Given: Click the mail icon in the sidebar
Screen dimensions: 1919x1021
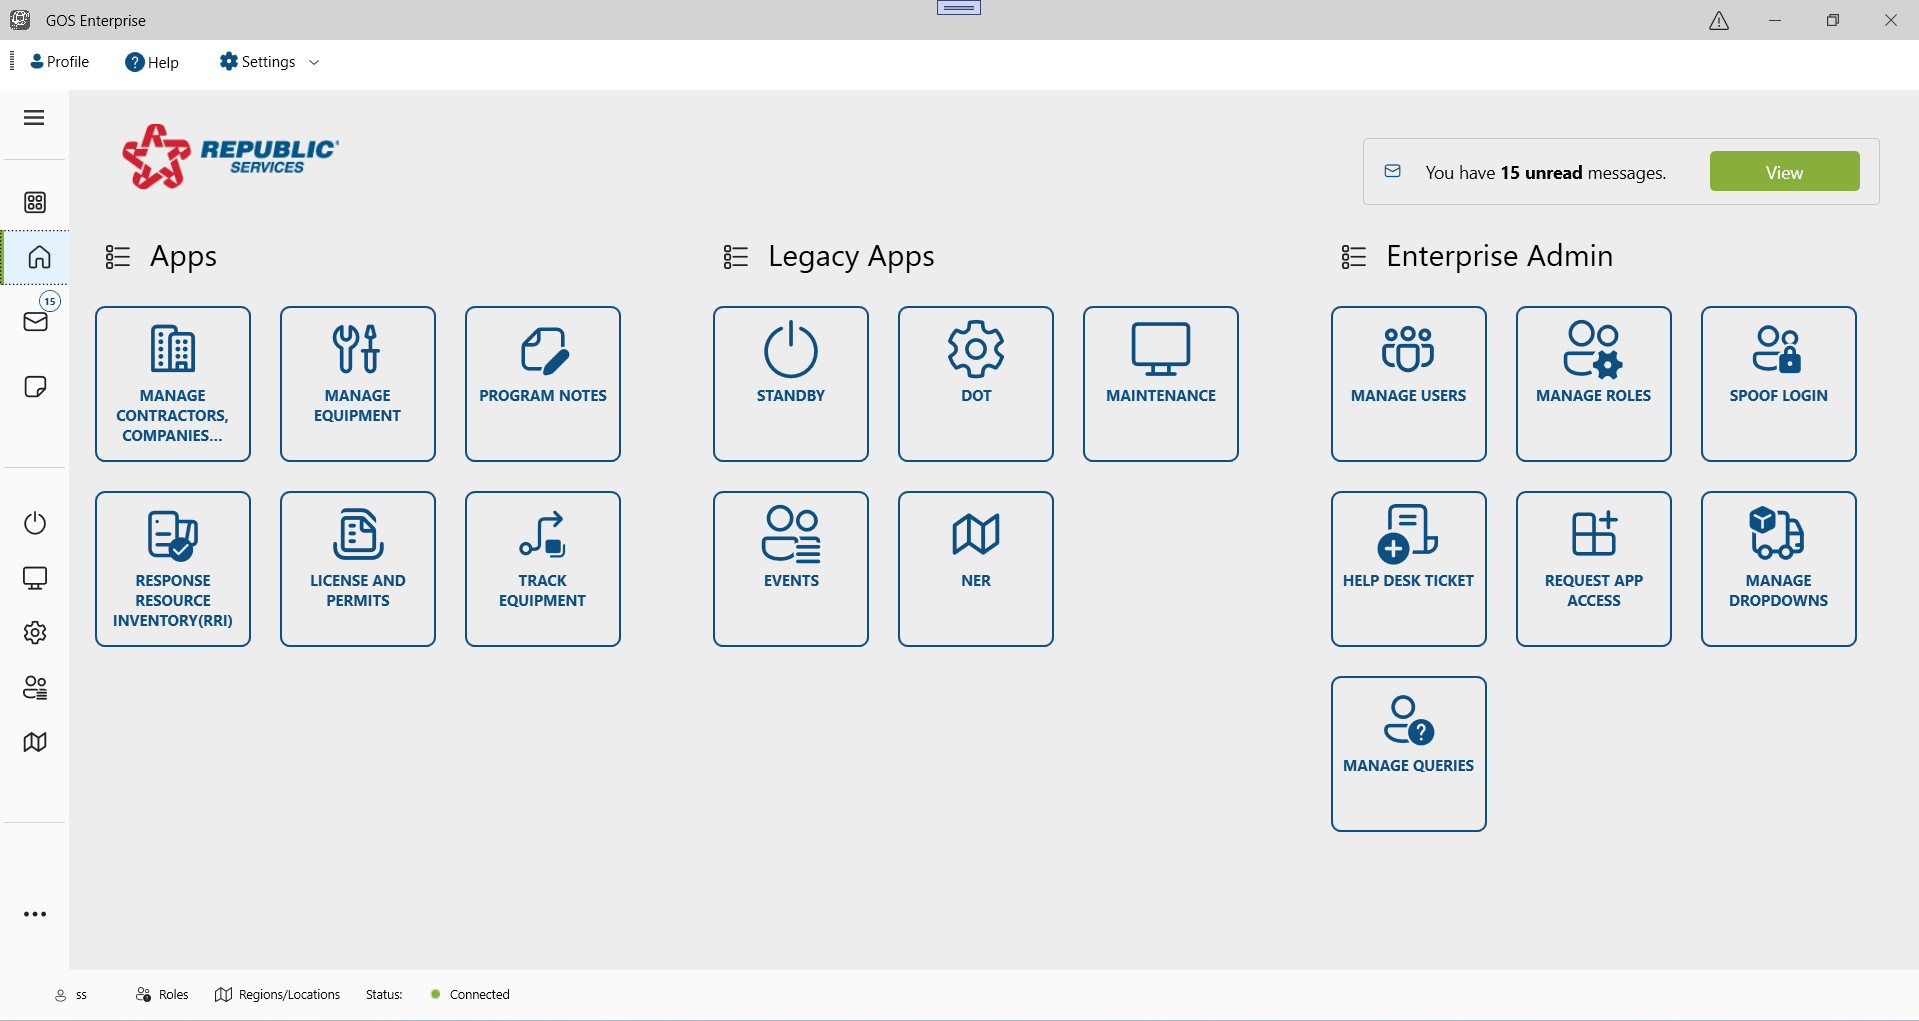Looking at the screenshot, I should tap(35, 322).
